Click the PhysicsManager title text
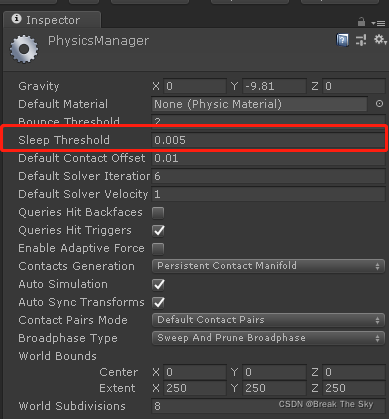Viewport: 389px width, 419px height. [x=98, y=41]
